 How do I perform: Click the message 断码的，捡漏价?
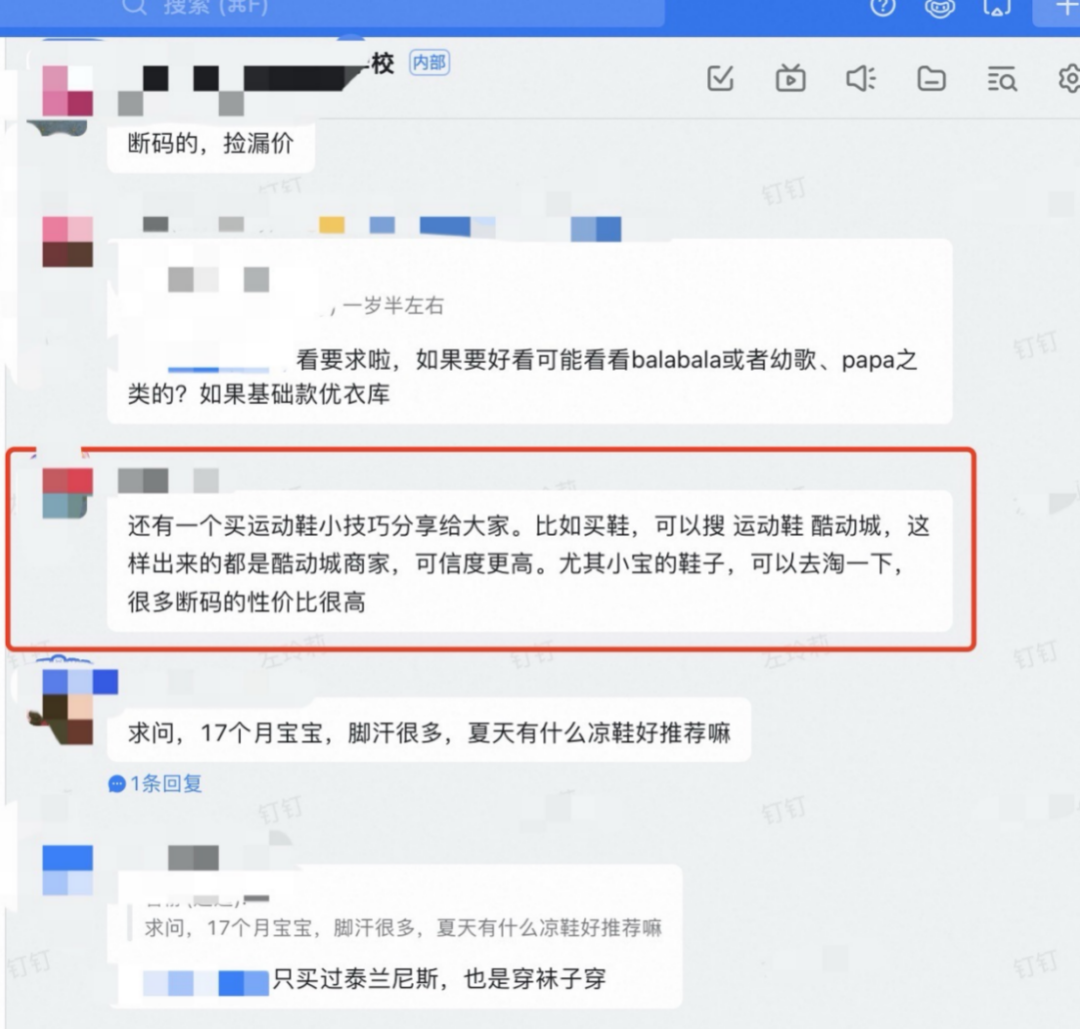(211, 143)
